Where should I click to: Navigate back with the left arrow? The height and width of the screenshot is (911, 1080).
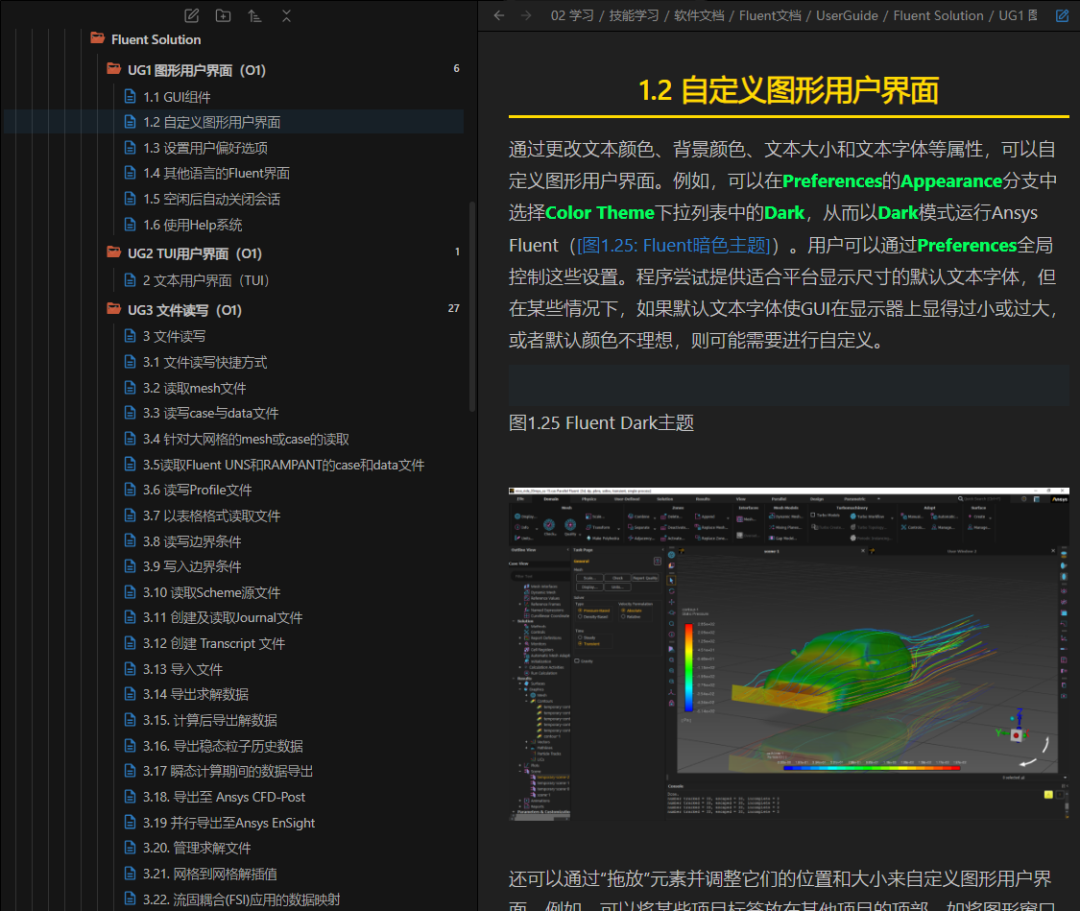point(499,15)
